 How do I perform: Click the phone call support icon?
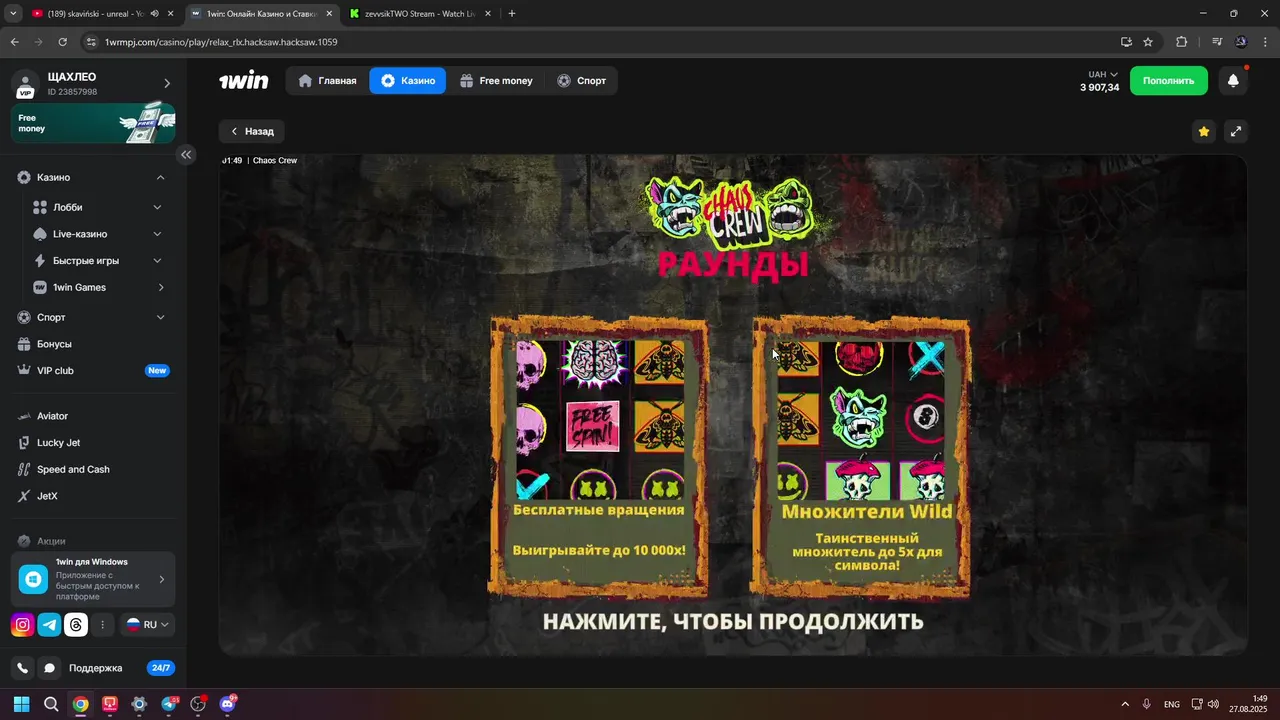(x=23, y=668)
